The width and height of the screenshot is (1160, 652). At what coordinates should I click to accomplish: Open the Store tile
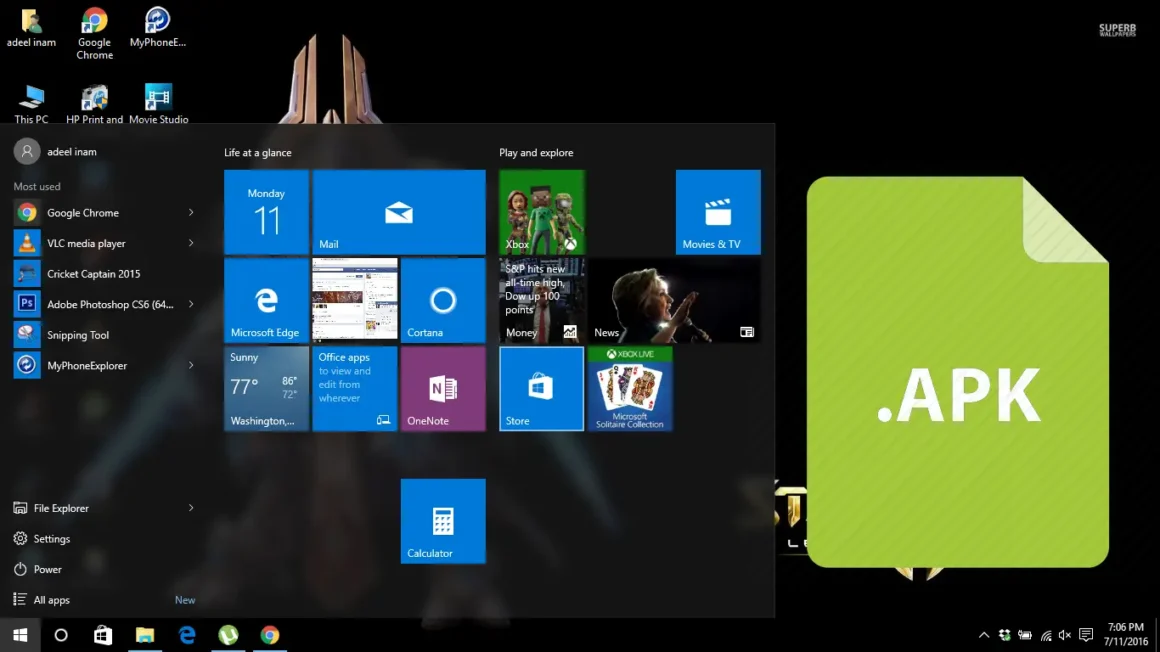pos(542,389)
